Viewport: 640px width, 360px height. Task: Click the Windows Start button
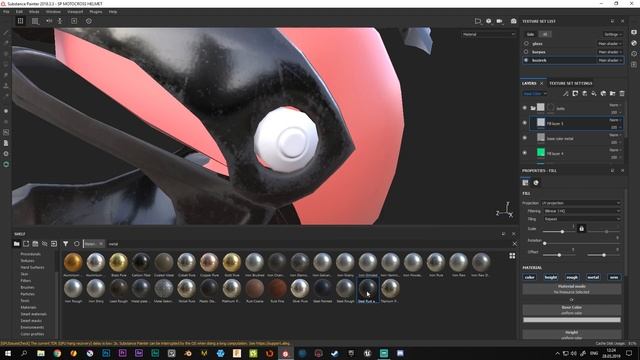pyautogui.click(x=8, y=353)
